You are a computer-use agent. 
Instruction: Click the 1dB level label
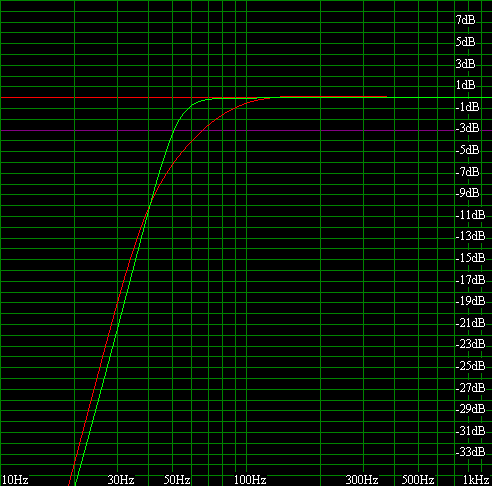coord(466,85)
